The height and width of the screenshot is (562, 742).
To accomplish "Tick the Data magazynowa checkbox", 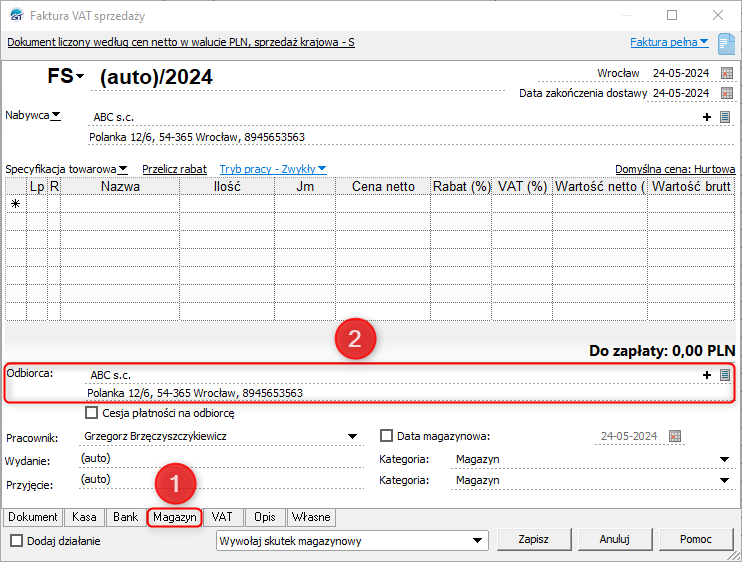I will [387, 436].
